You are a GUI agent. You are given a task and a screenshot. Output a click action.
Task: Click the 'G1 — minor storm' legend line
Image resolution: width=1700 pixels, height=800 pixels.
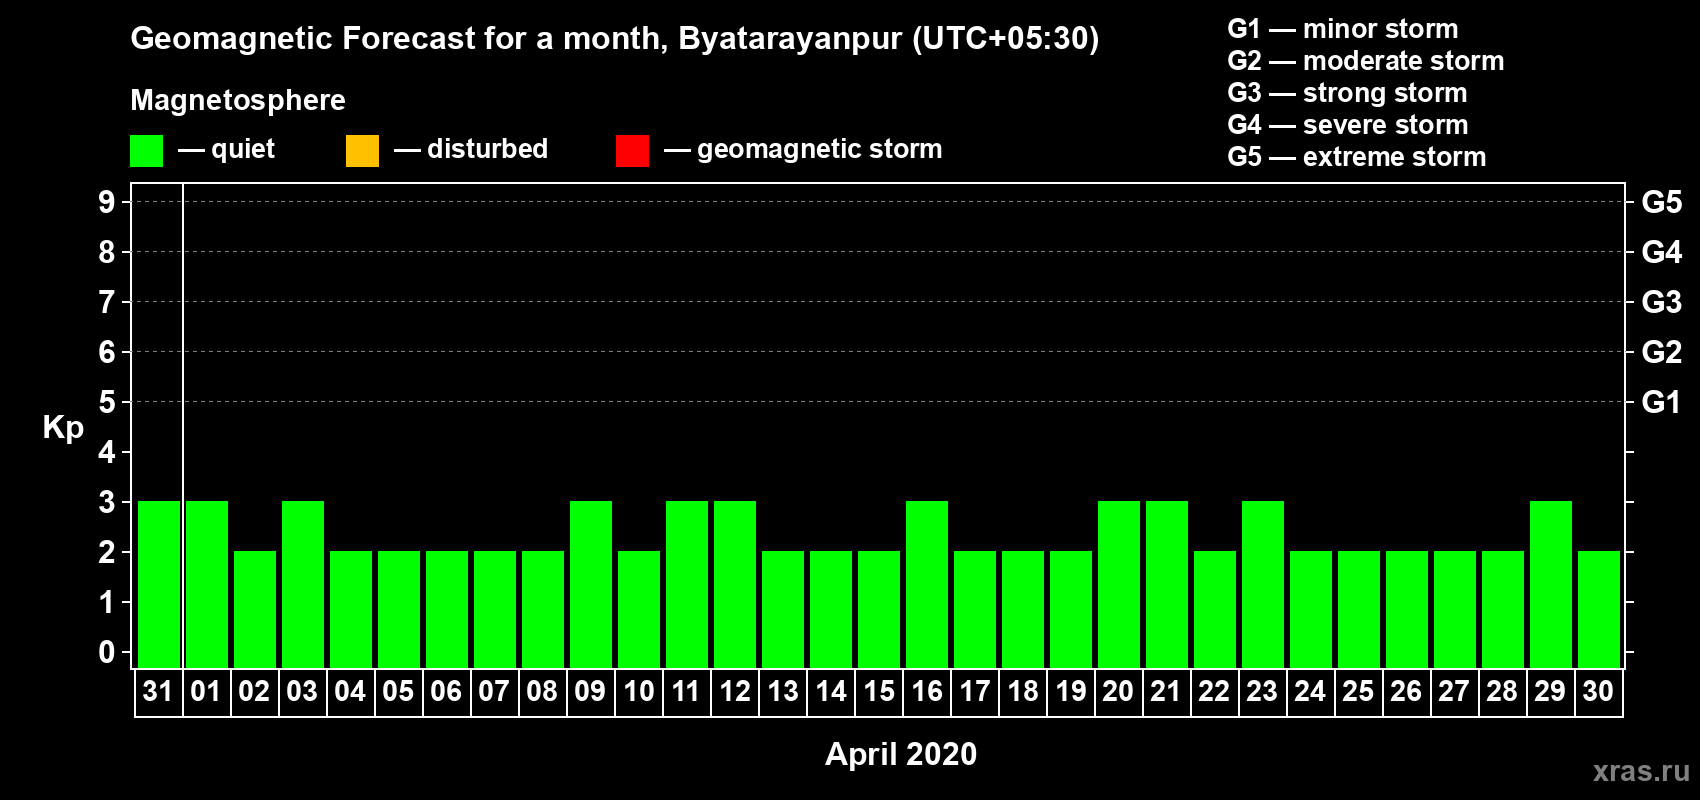[1343, 29]
